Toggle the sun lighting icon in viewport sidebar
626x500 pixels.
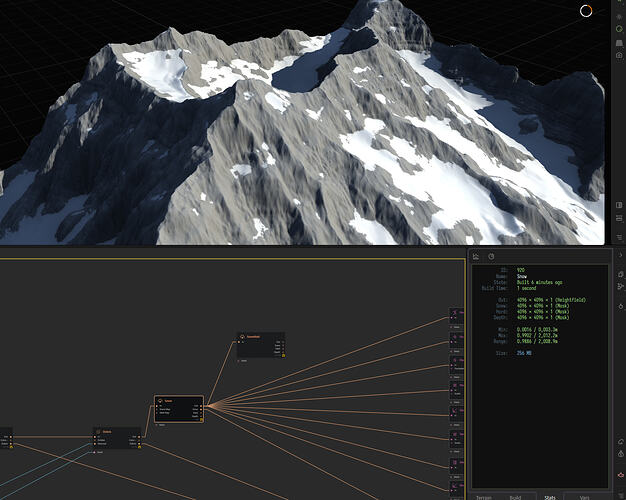coord(619,17)
